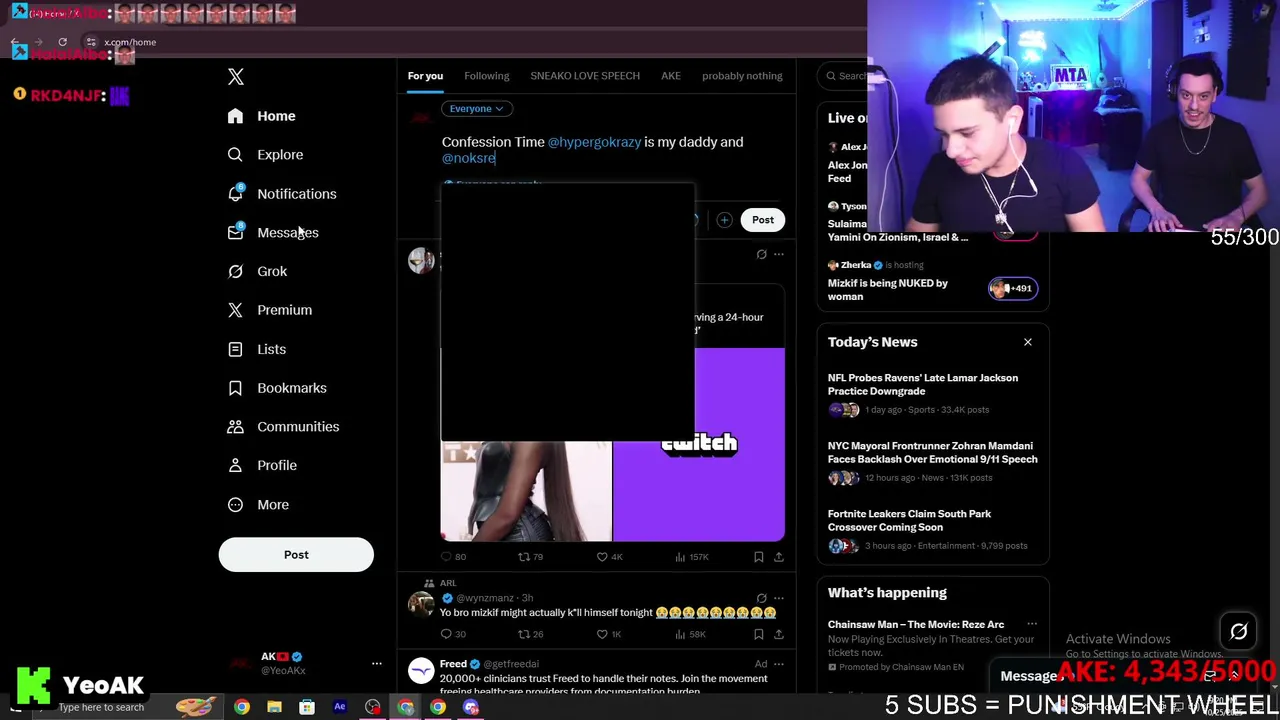Reply to the @wynzmanz post
The height and width of the screenshot is (720, 1280).
[454, 634]
